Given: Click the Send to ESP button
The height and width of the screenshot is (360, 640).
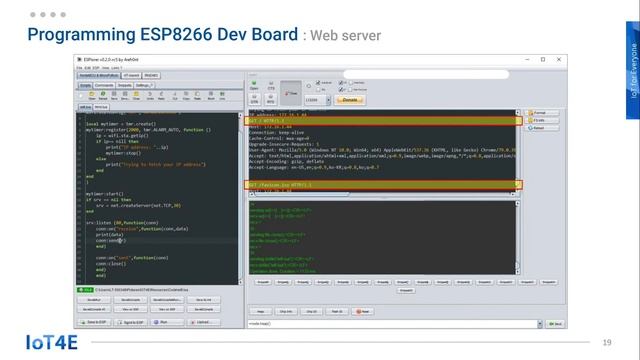Looking at the screenshot, I should click(x=131, y=322).
